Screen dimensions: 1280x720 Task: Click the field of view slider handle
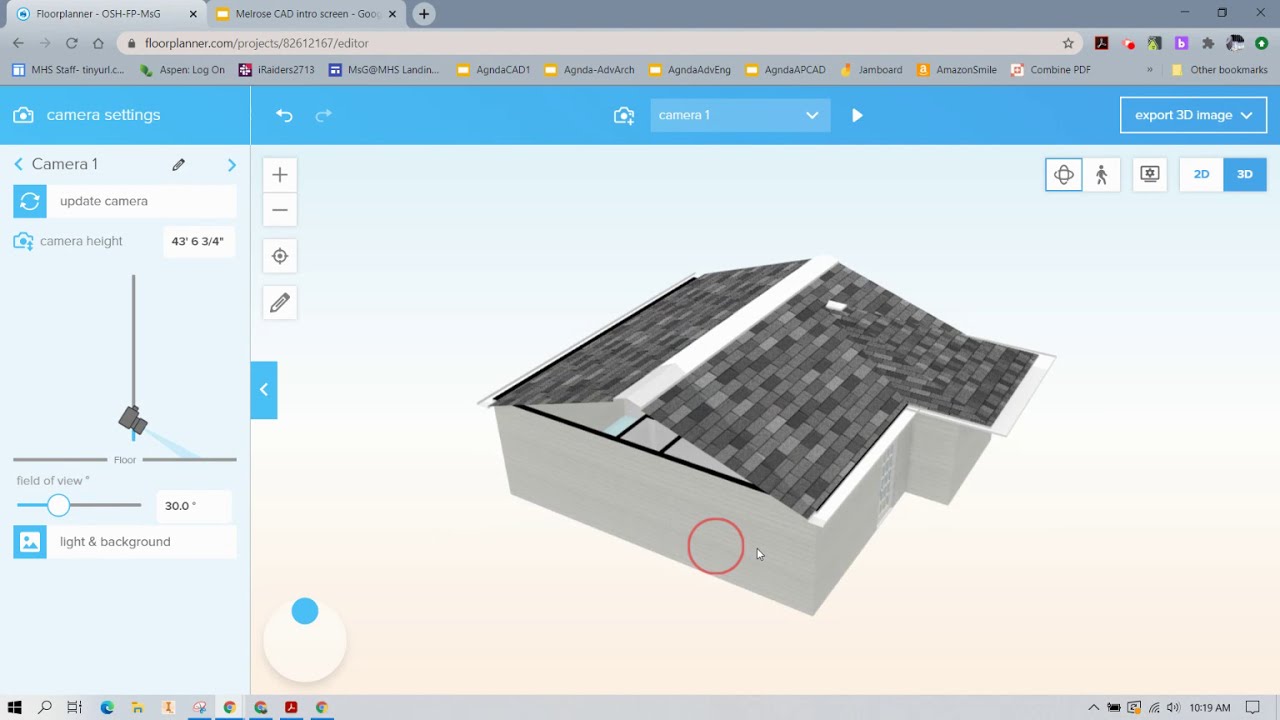(x=58, y=505)
